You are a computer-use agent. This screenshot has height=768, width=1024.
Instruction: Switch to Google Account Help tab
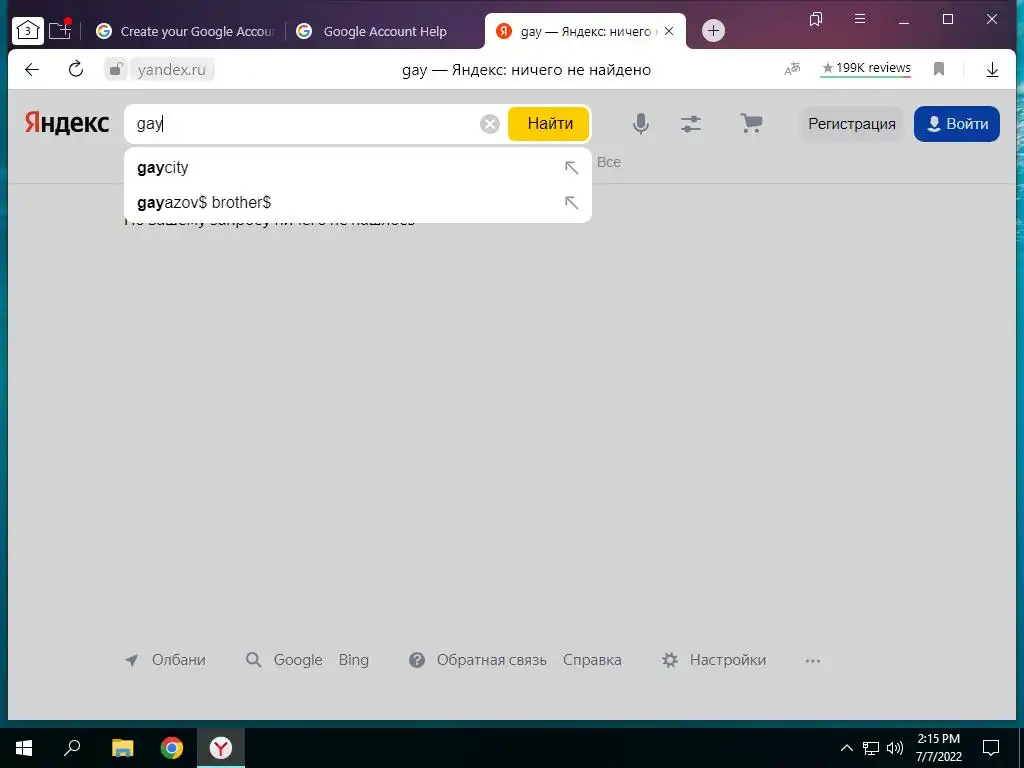point(372,31)
